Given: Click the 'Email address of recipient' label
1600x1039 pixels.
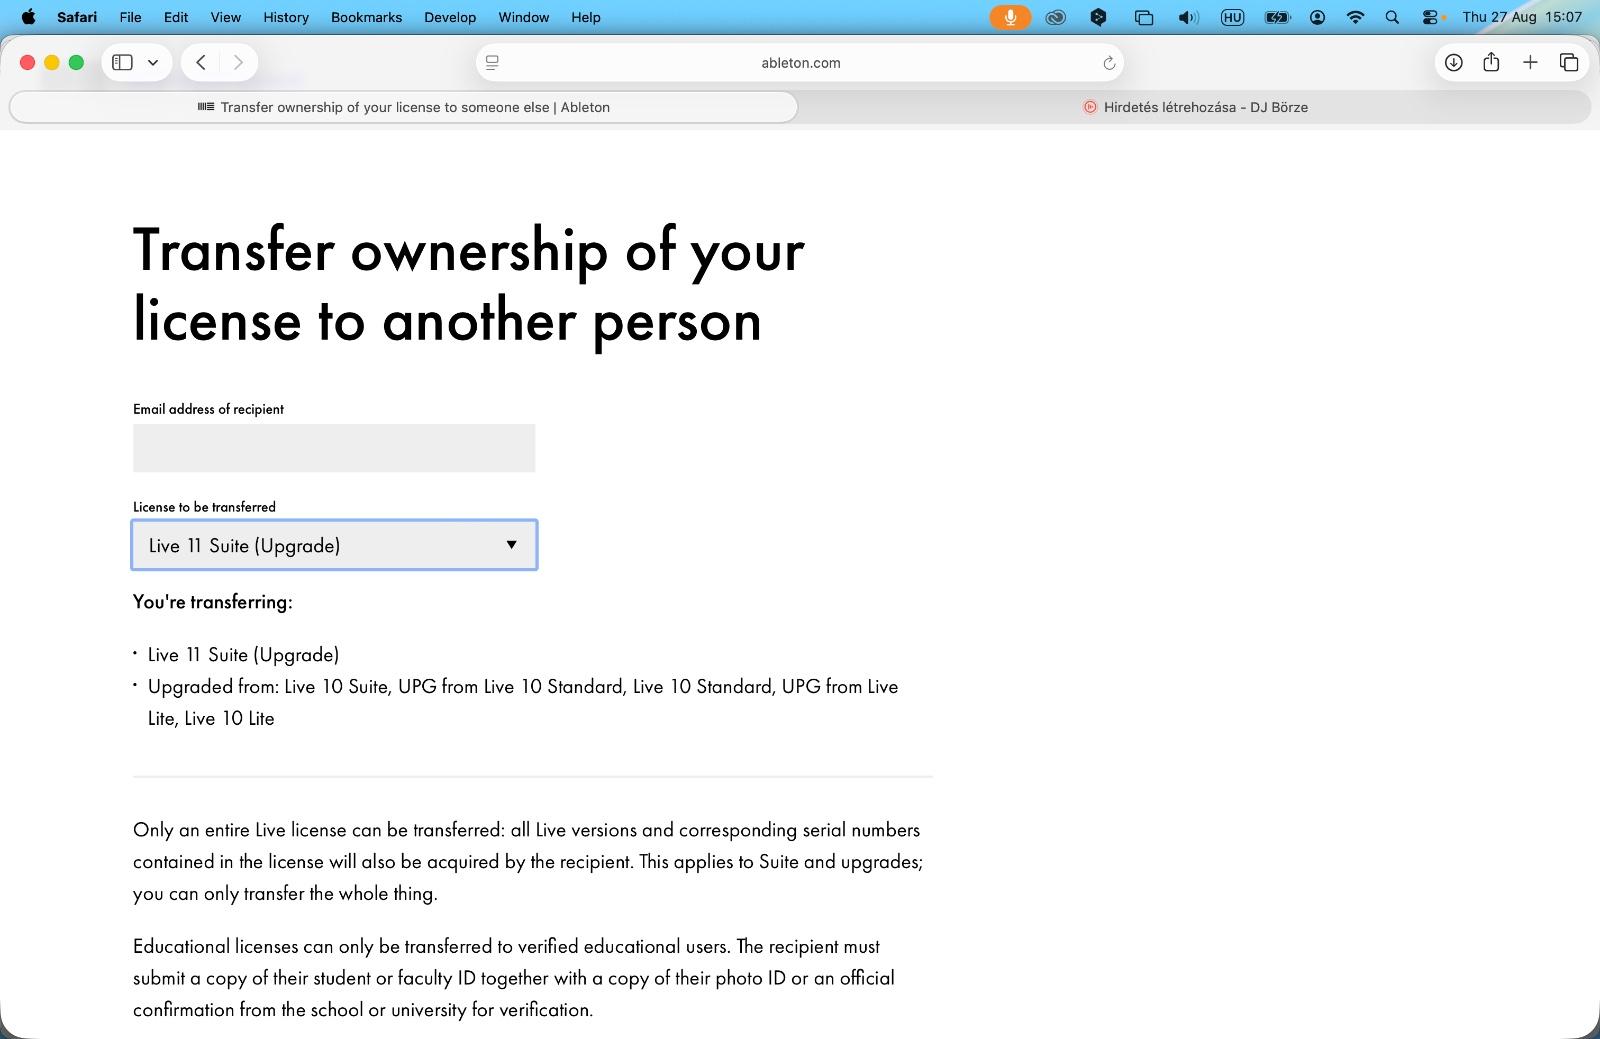Looking at the screenshot, I should coord(208,409).
